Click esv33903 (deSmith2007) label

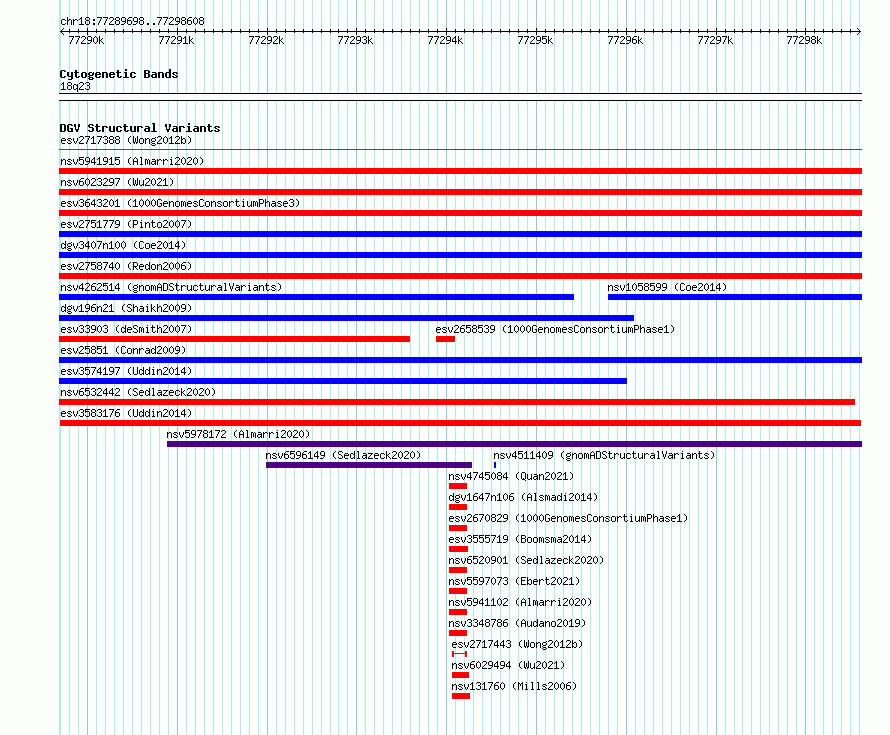[x=126, y=329]
